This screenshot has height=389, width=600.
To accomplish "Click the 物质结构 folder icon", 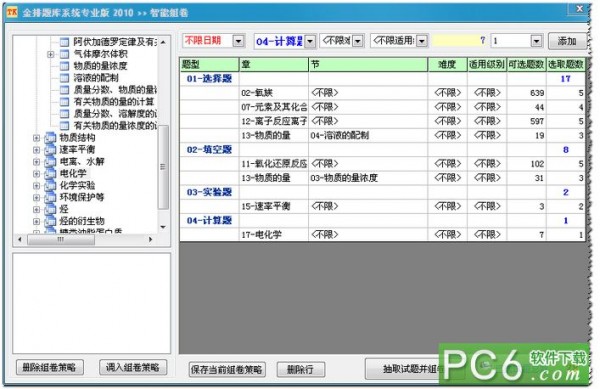I will [x=50, y=138].
